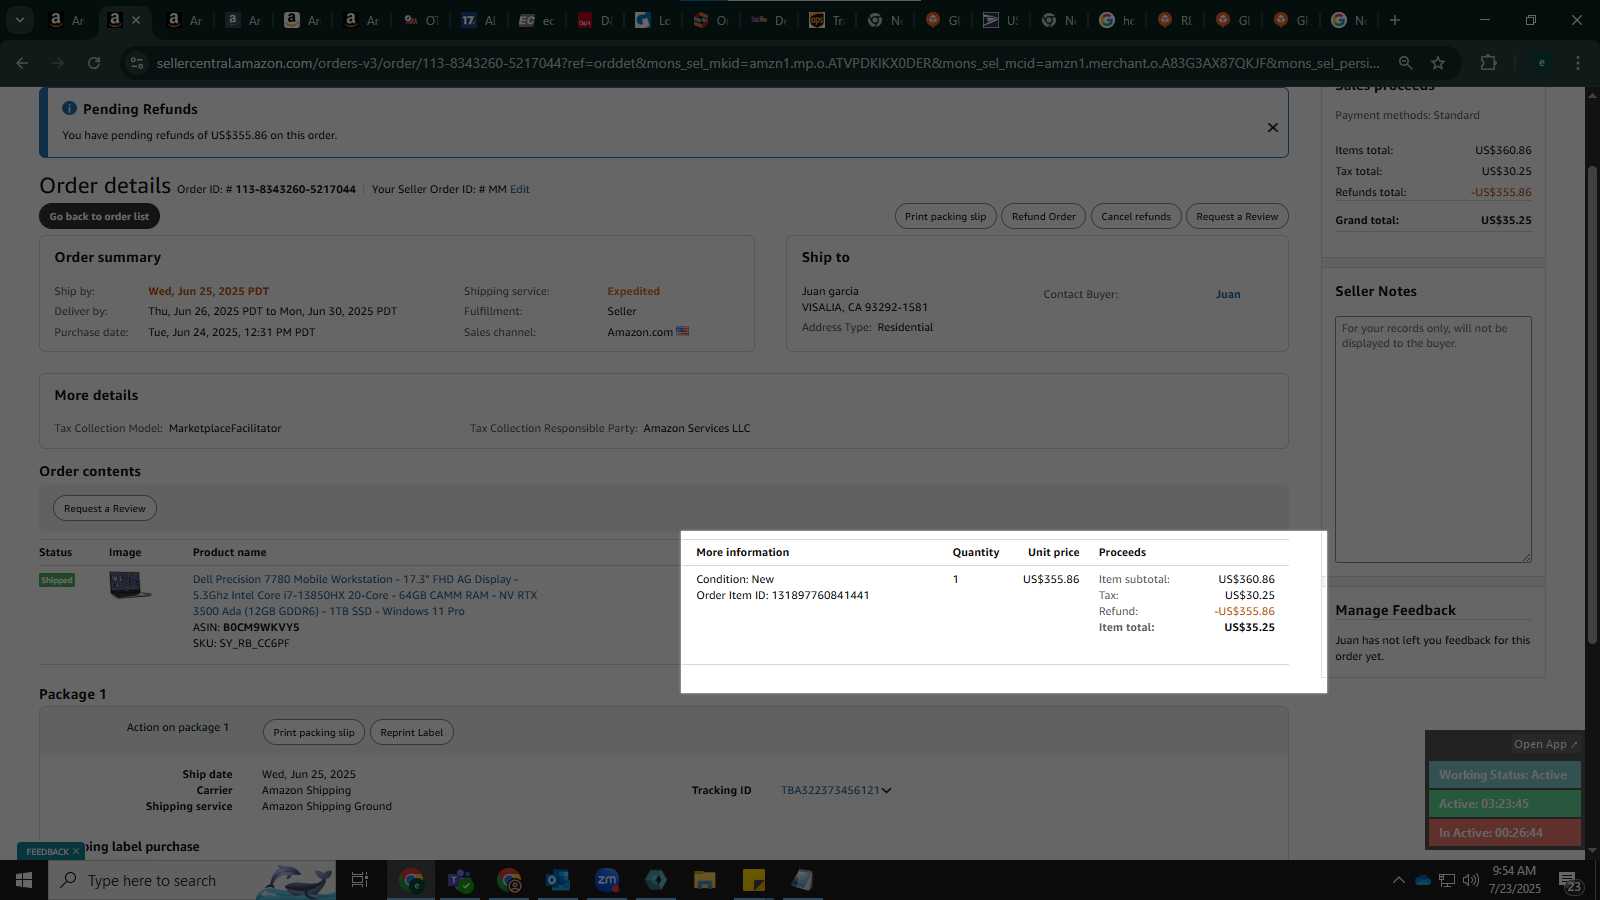Click the Active: 03:23:45 timer
1600x900 pixels.
click(1504, 804)
